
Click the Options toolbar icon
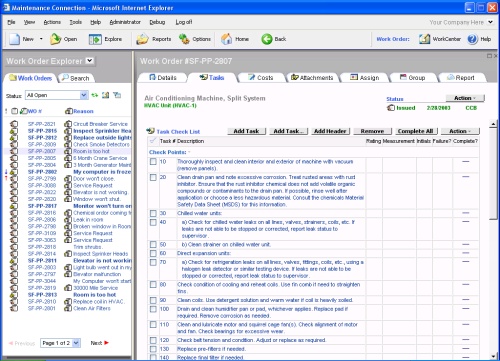pyautogui.click(x=184, y=39)
